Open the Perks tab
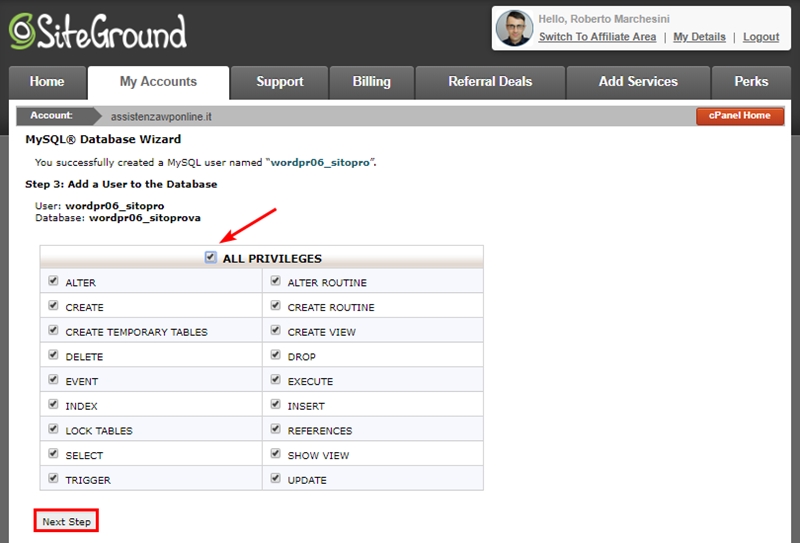This screenshot has width=800, height=543. click(751, 82)
